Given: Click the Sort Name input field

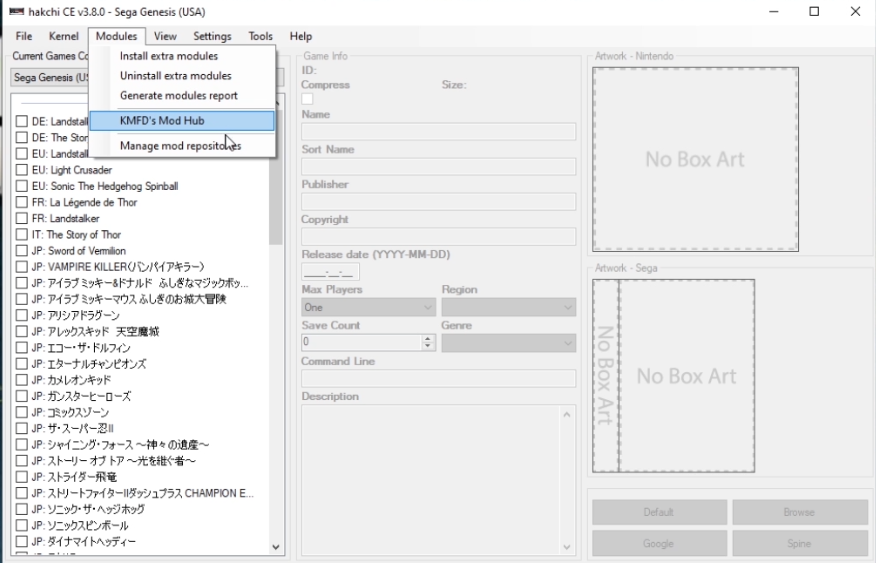Looking at the screenshot, I should 439,166.
